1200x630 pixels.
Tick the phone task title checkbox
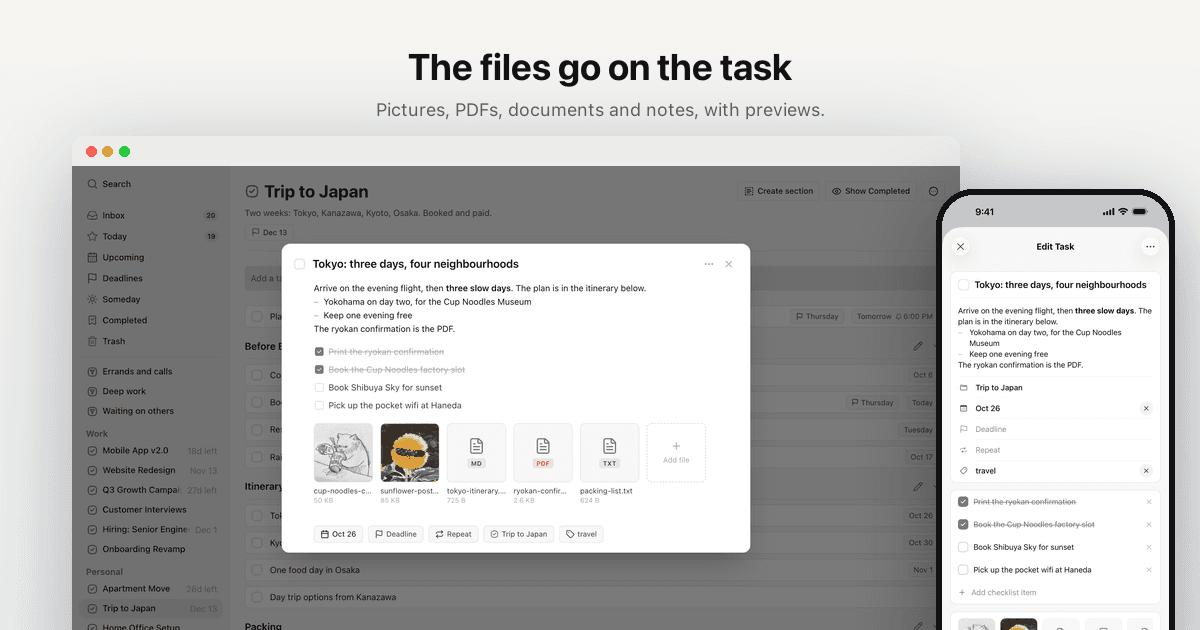[x=963, y=285]
